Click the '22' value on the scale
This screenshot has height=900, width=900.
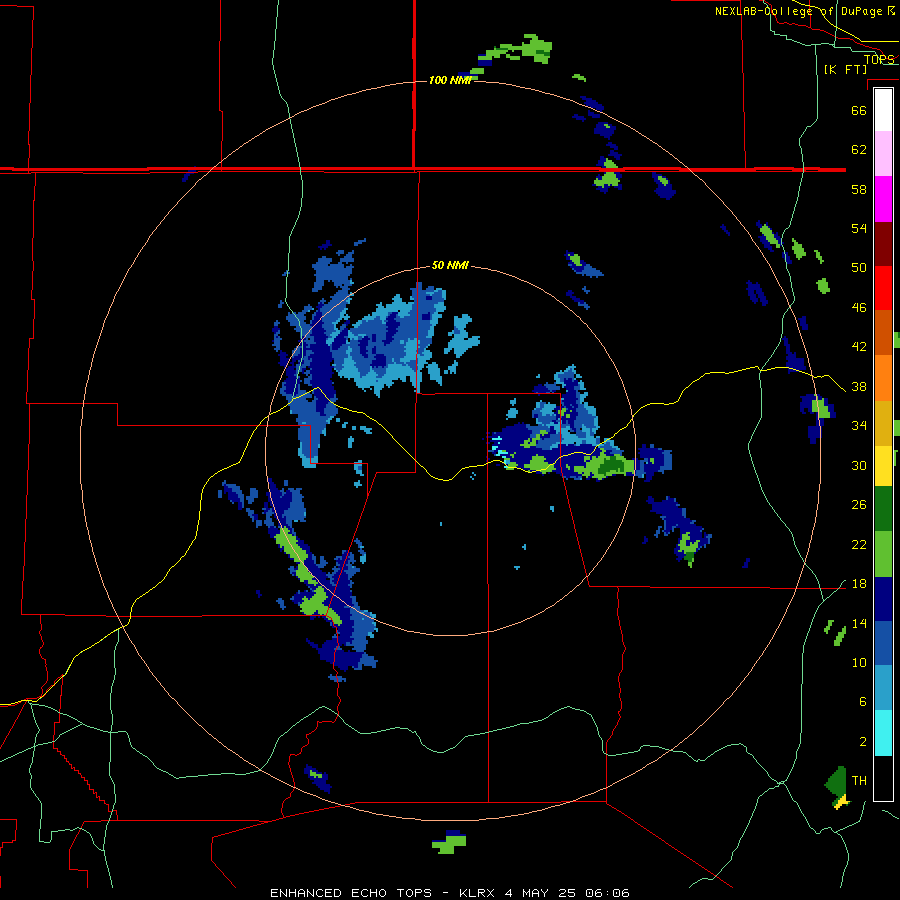pyautogui.click(x=859, y=545)
